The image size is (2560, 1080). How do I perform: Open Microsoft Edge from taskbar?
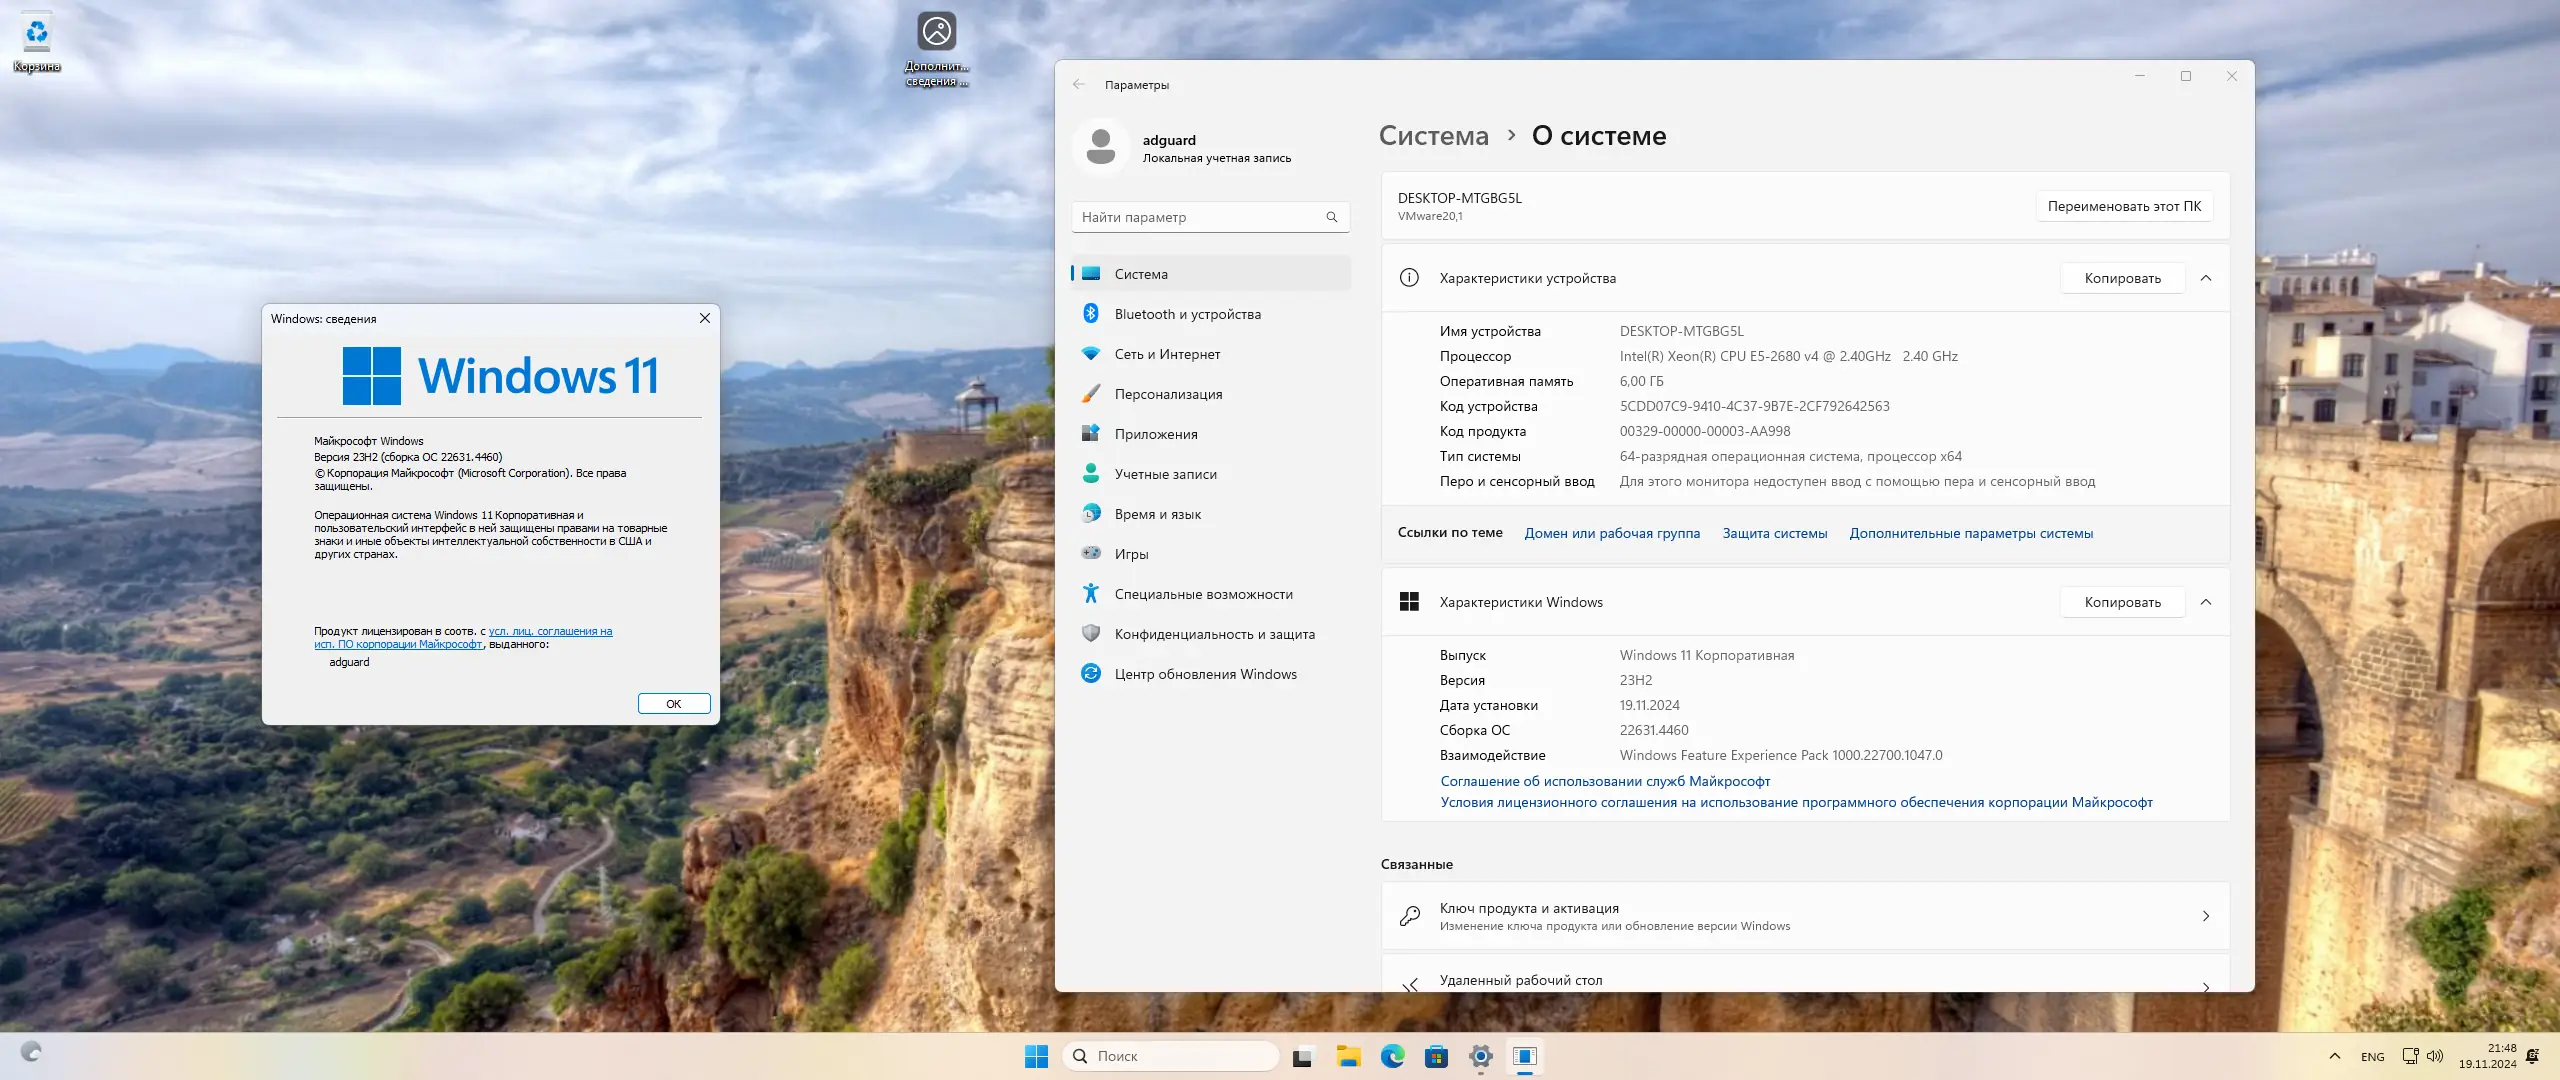click(x=1392, y=1056)
